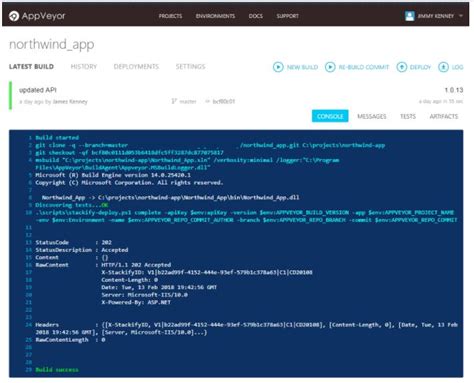This screenshot has width=474, height=383.
Task: Click the 'Server: Microsoft-IIS/10.0' line
Action: click(x=144, y=295)
